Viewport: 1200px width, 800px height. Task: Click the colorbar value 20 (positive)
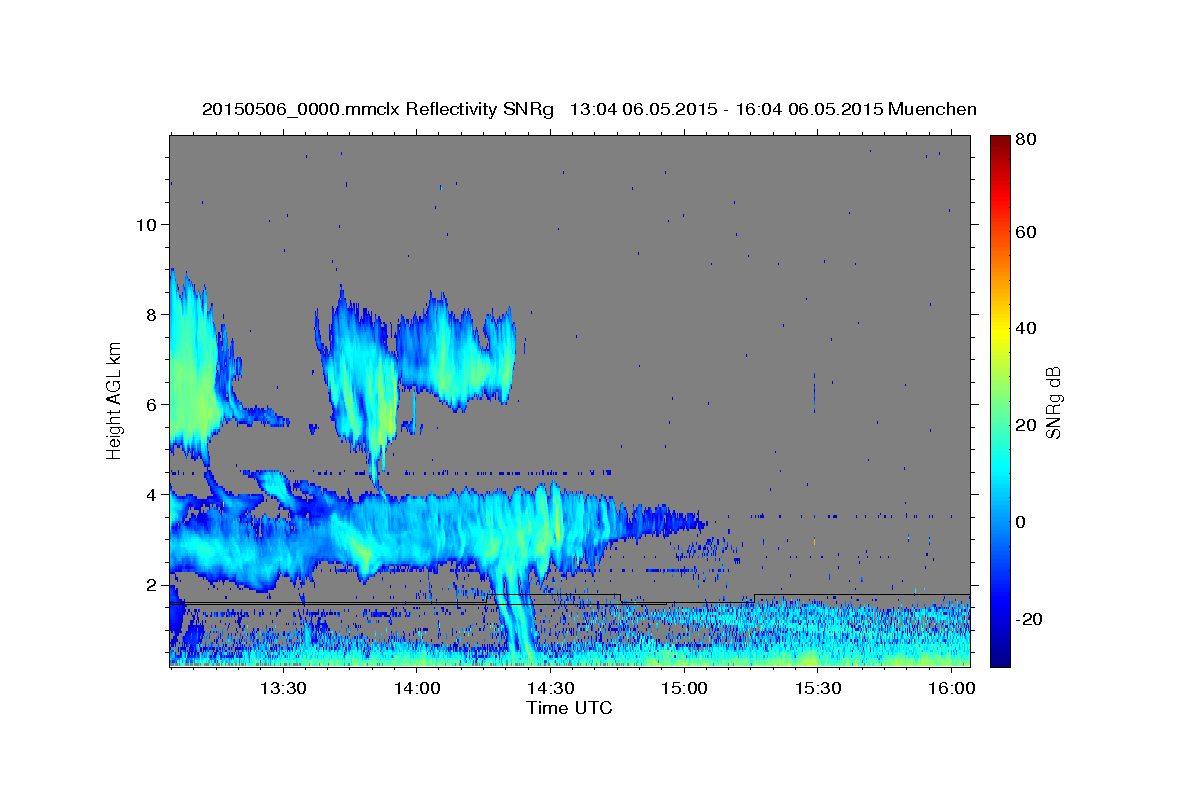click(x=1025, y=425)
